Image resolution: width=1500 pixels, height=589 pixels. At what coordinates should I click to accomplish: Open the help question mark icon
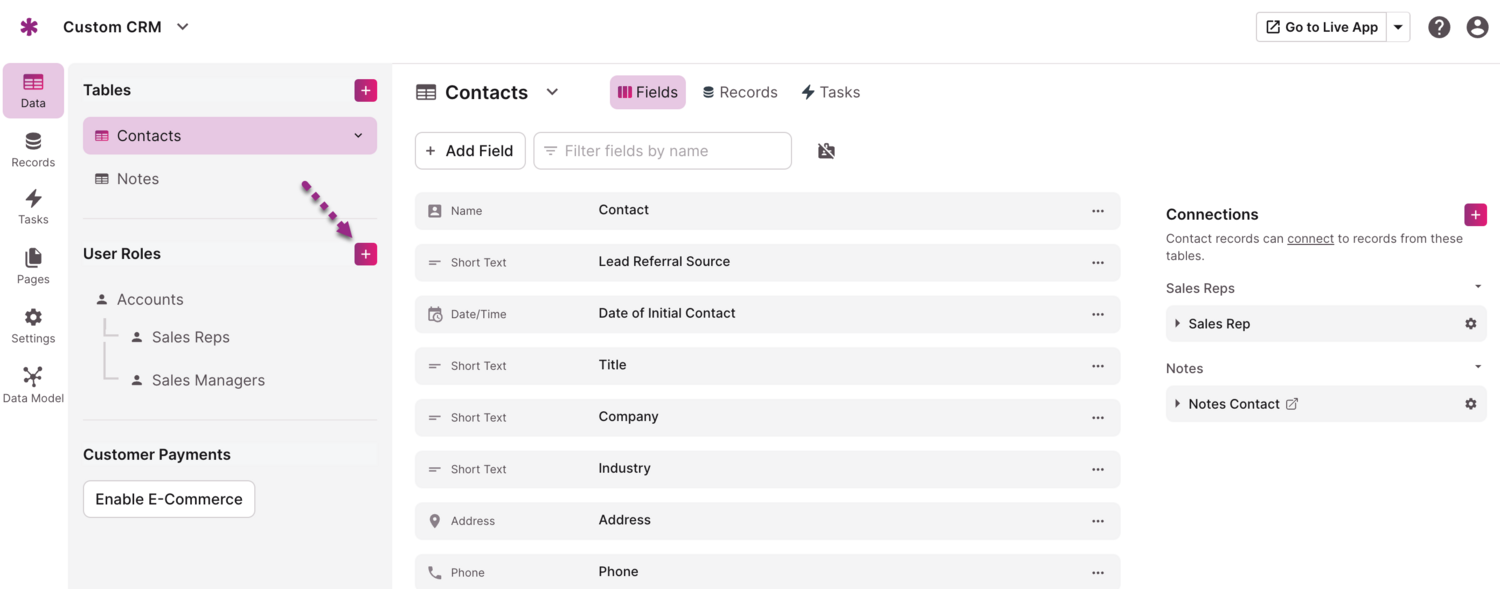1439,27
